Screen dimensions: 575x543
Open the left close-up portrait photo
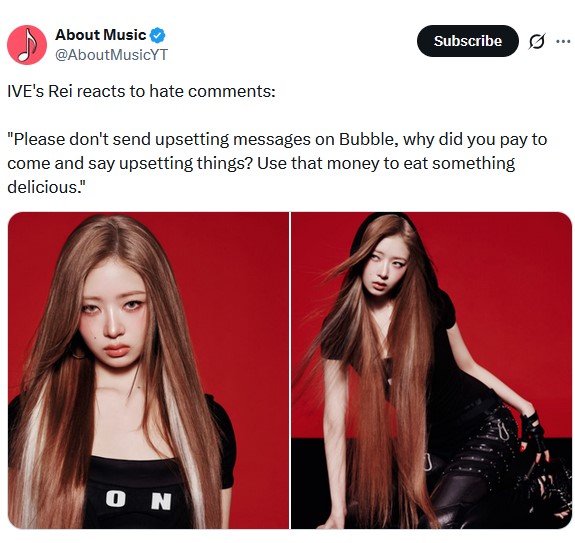148,370
